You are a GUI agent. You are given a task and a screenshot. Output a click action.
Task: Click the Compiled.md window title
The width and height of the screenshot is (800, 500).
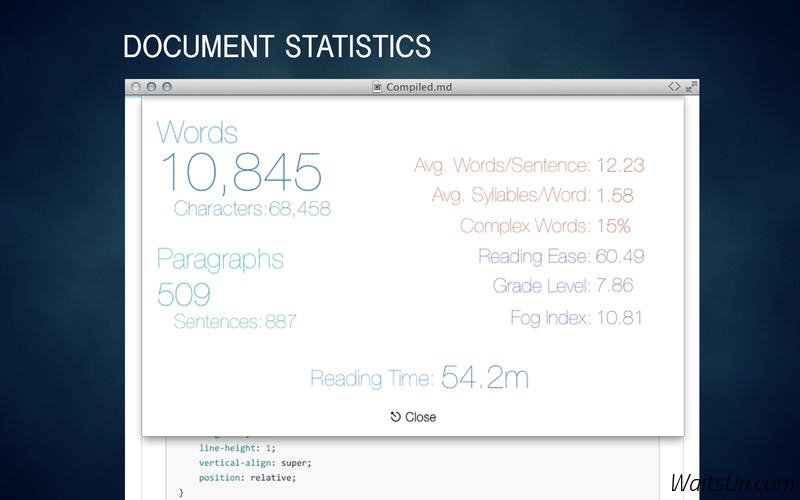419,87
